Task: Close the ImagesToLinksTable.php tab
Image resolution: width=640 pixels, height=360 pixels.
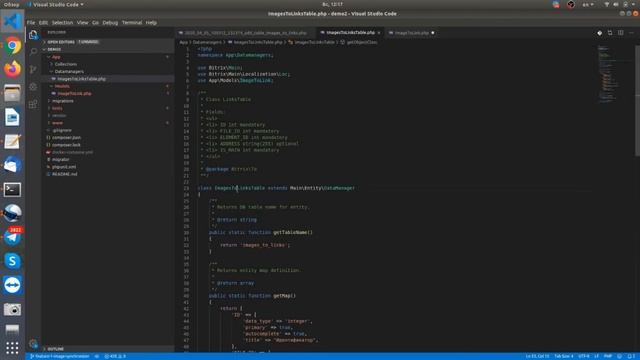Action: click(379, 33)
